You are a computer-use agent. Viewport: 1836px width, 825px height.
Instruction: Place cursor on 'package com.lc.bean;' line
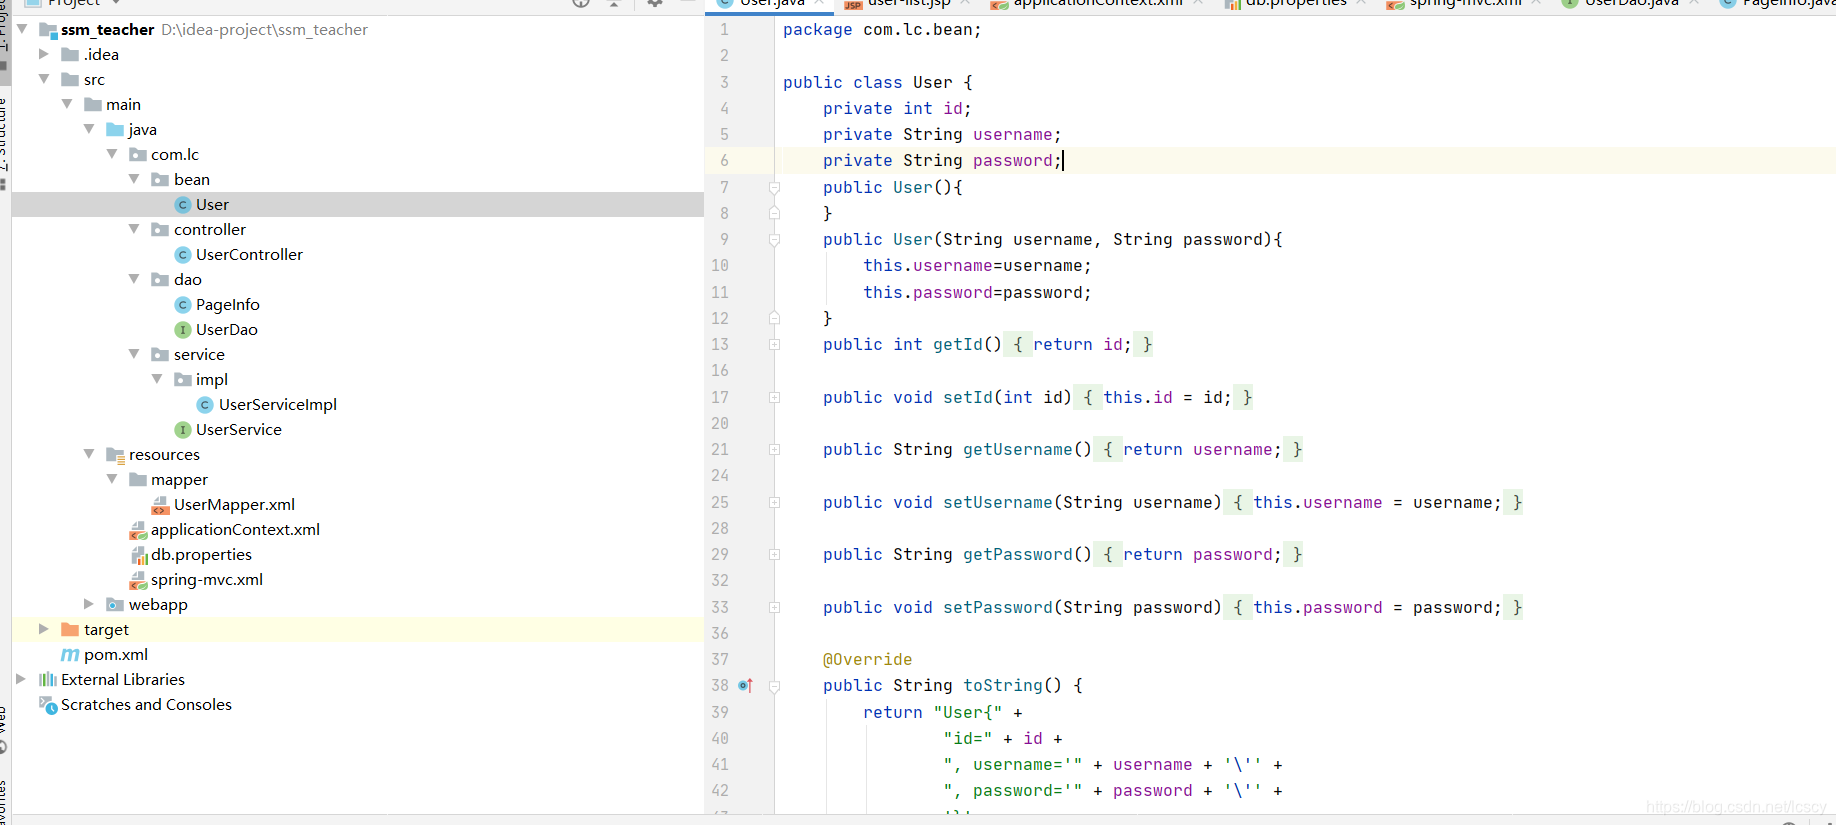[882, 30]
